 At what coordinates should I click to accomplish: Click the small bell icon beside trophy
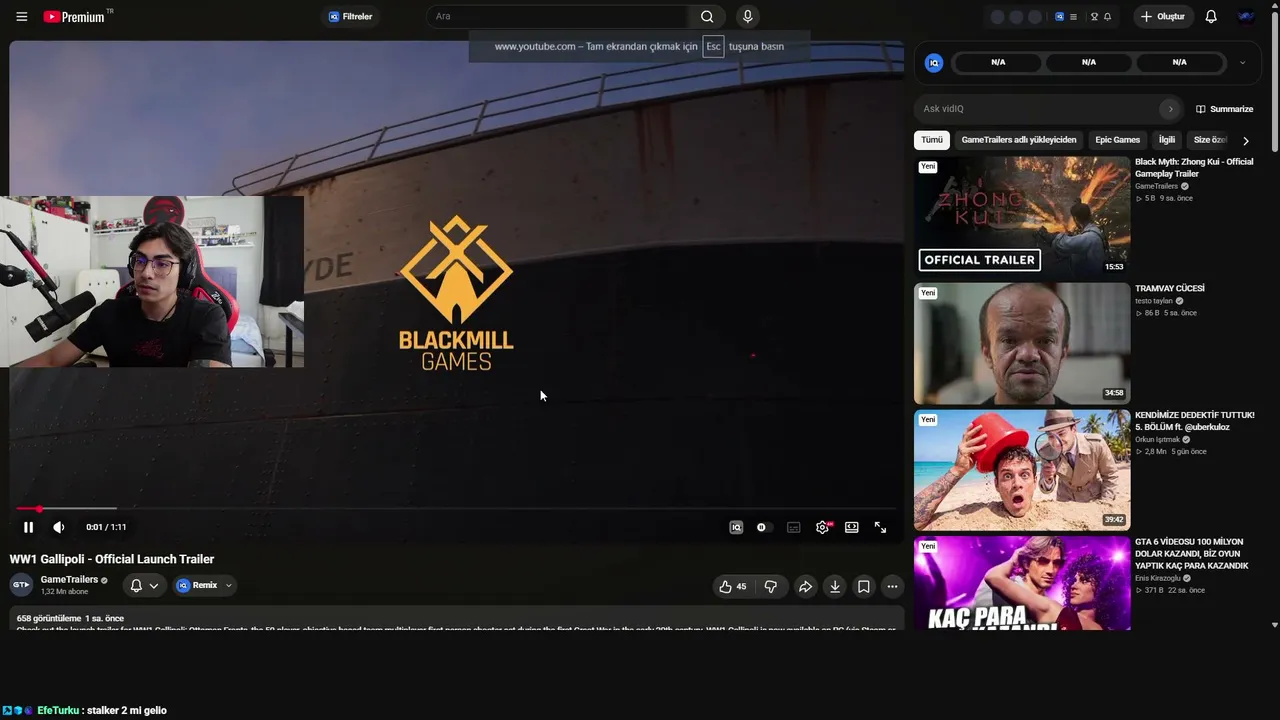[x=1107, y=17]
